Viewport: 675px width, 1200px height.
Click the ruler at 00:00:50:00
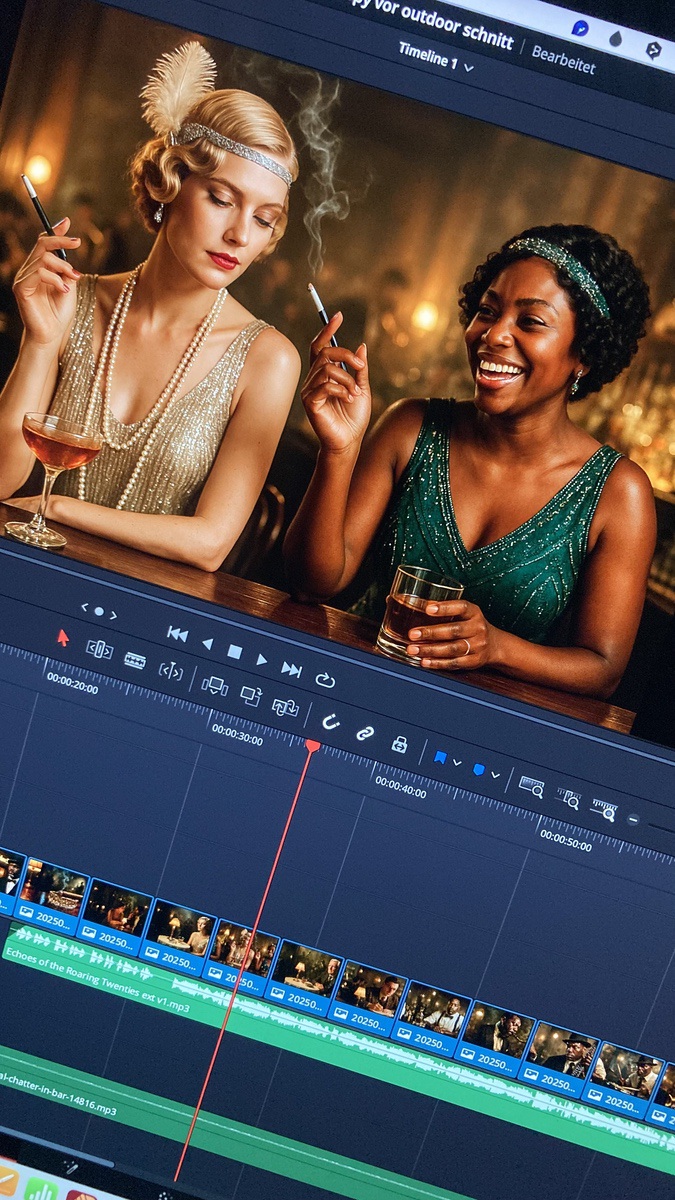565,838
